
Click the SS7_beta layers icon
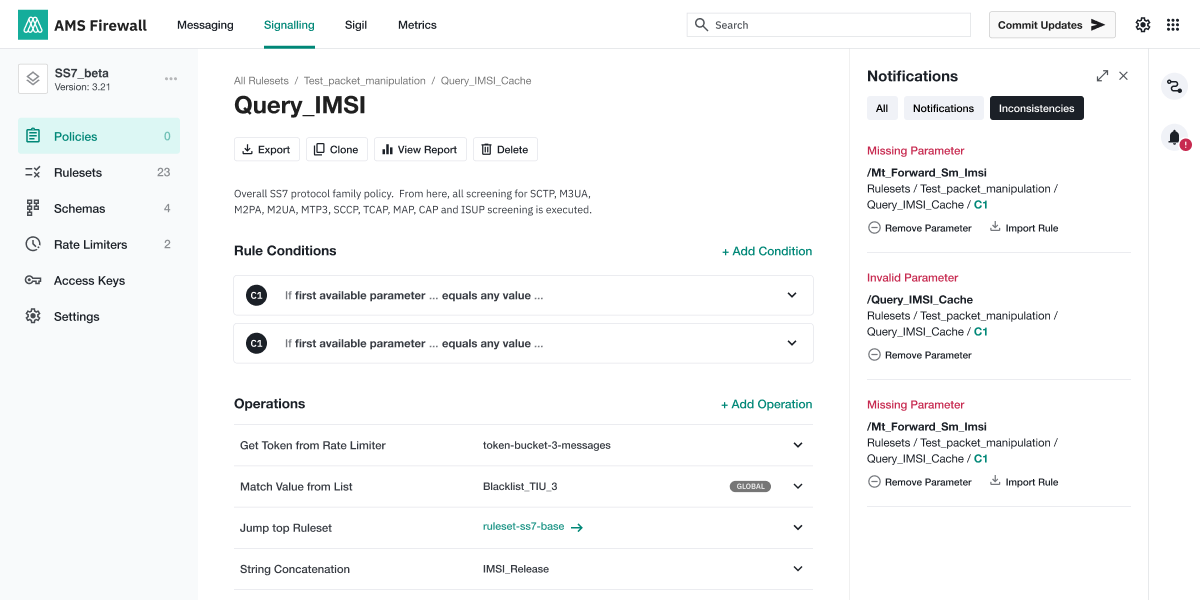point(33,79)
